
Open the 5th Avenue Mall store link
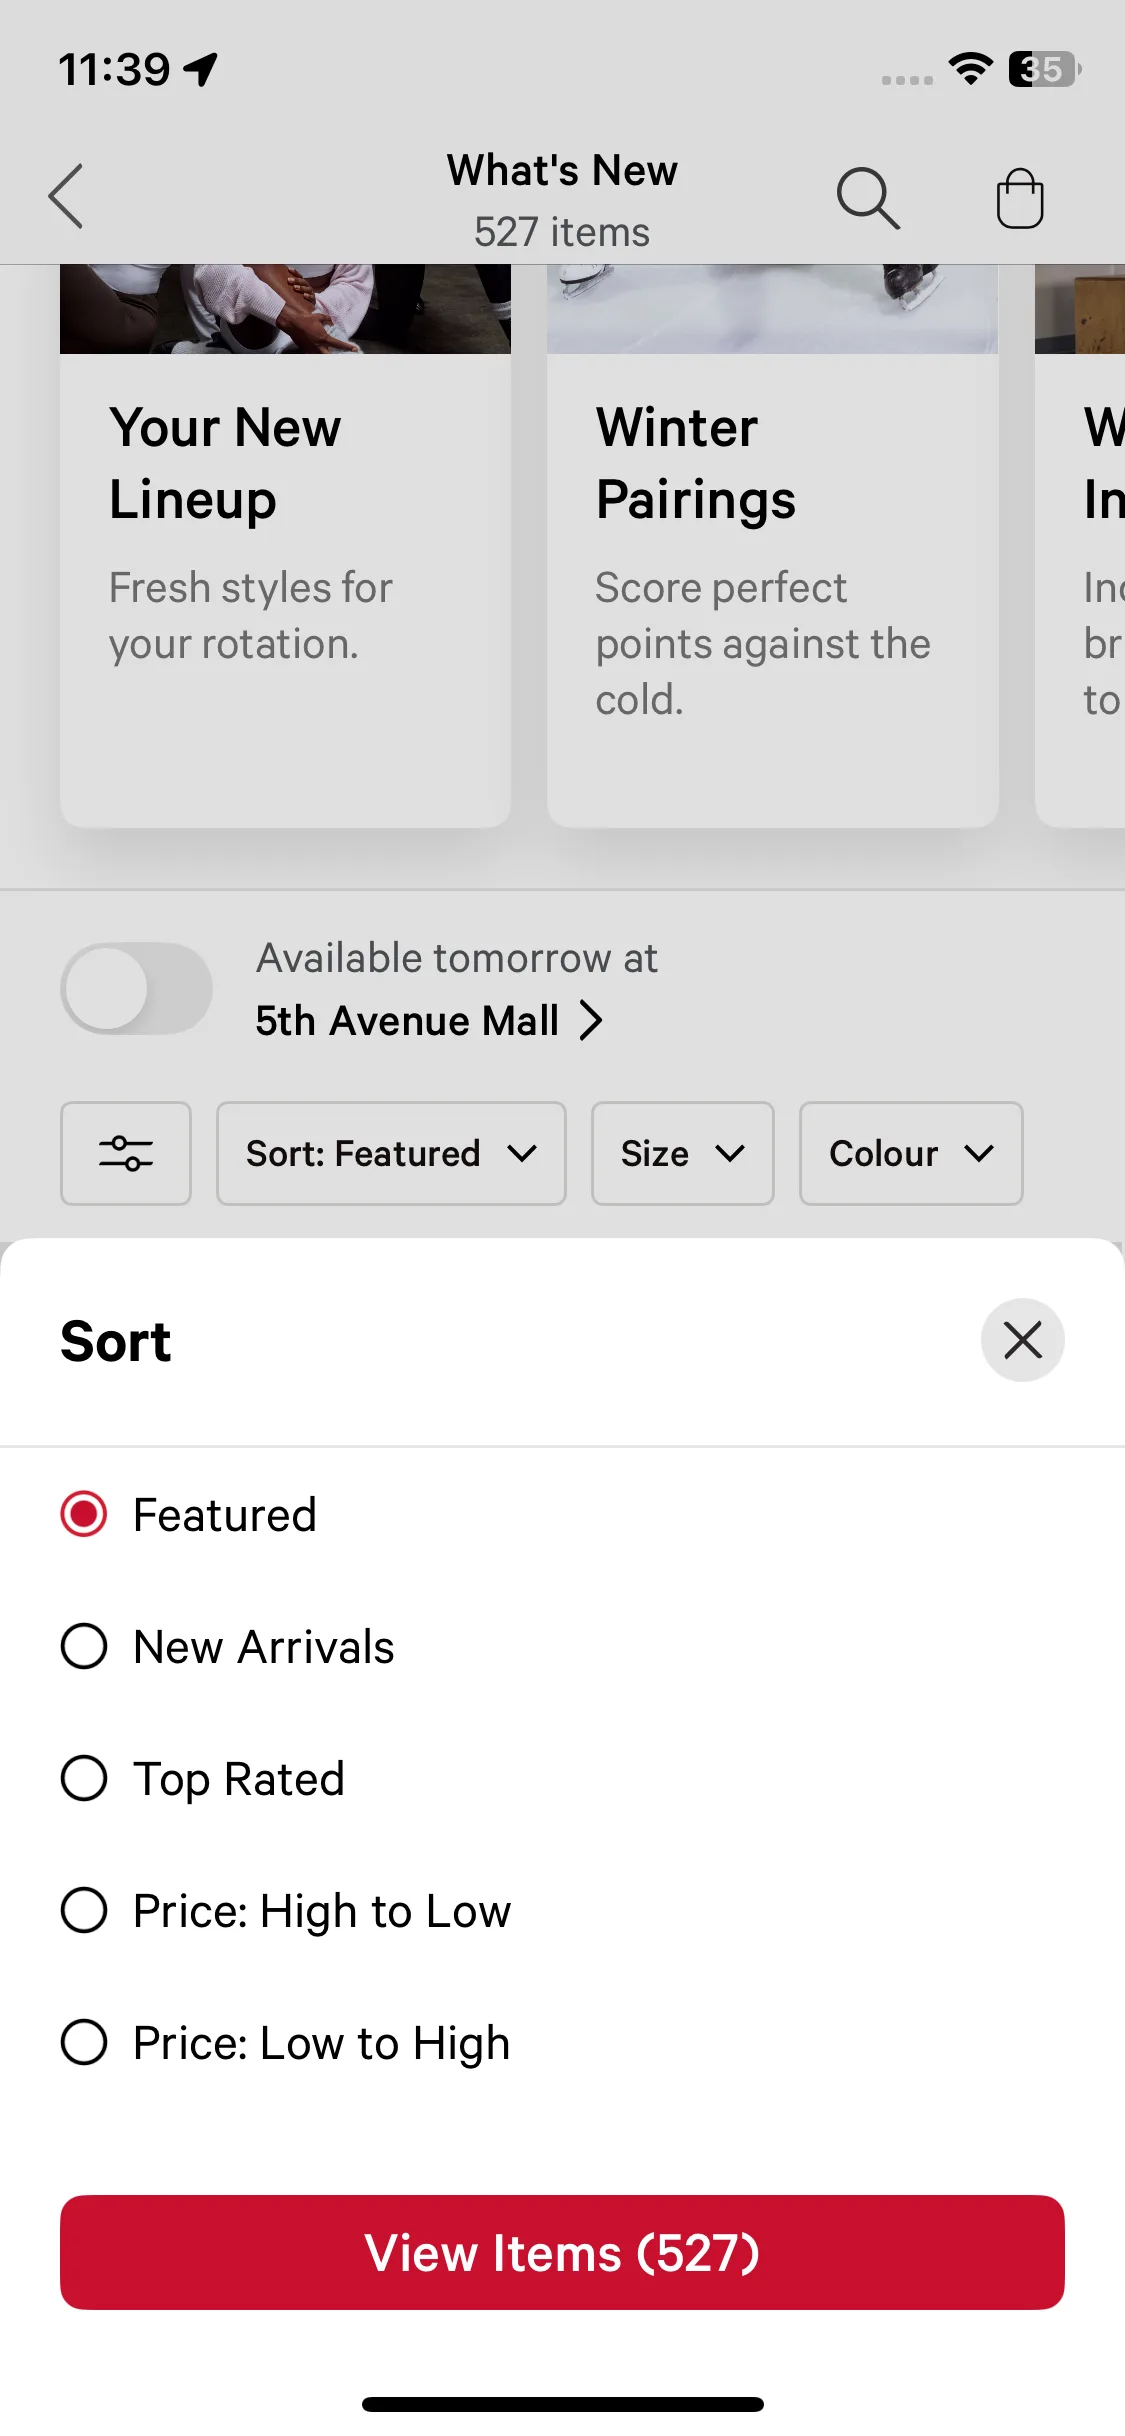(428, 1021)
